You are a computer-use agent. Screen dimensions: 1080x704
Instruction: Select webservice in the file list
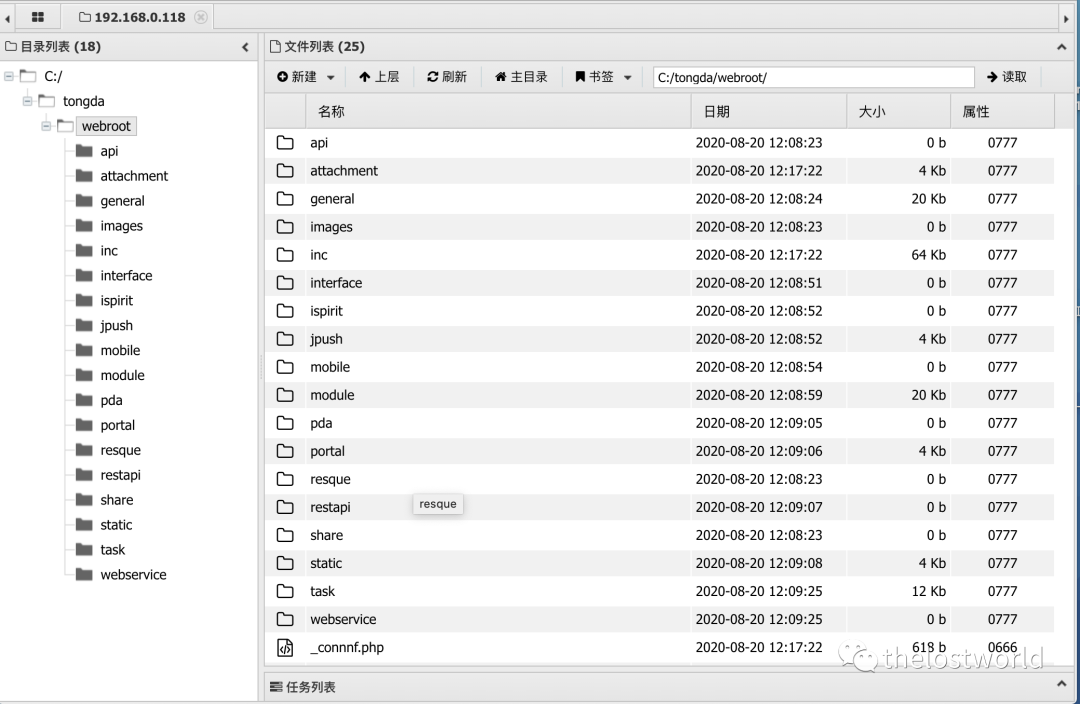(343, 619)
